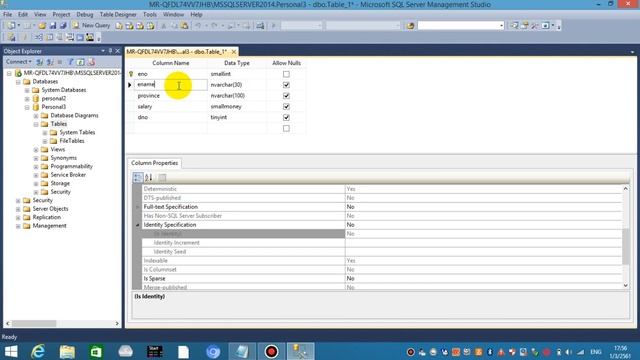This screenshot has height=360, width=640.
Task: Expand the personal2 database node
Action: point(27,99)
